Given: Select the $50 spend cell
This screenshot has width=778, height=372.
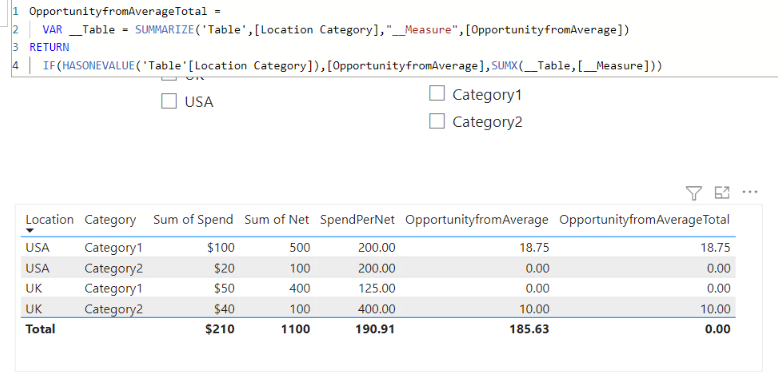Looking at the screenshot, I should (225, 289).
